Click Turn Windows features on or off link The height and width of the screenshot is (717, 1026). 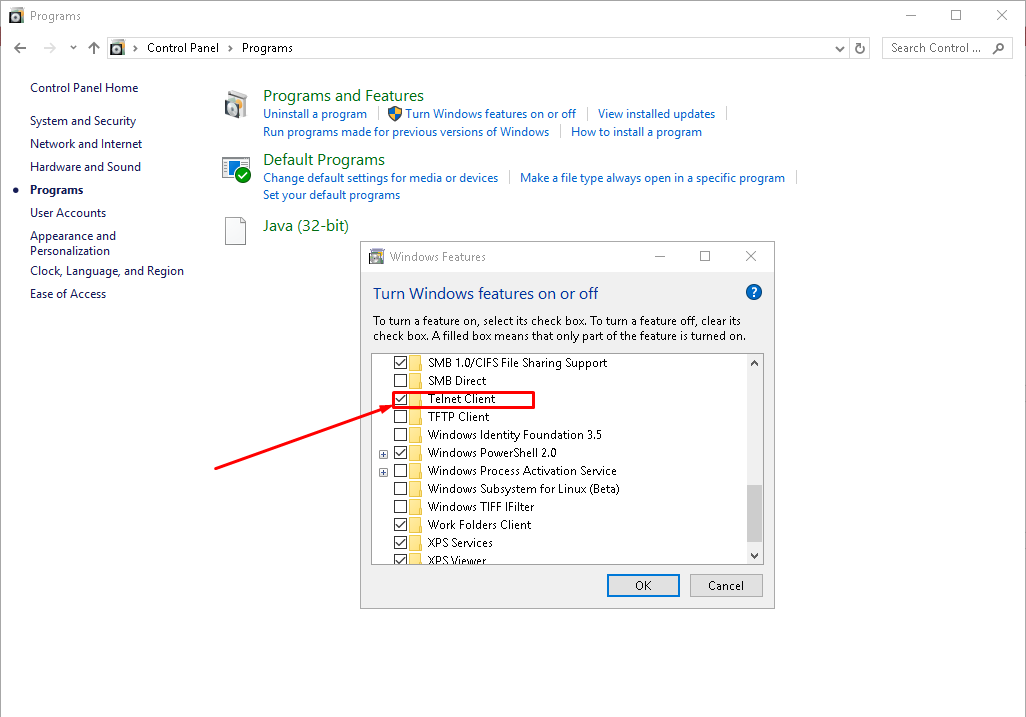490,114
